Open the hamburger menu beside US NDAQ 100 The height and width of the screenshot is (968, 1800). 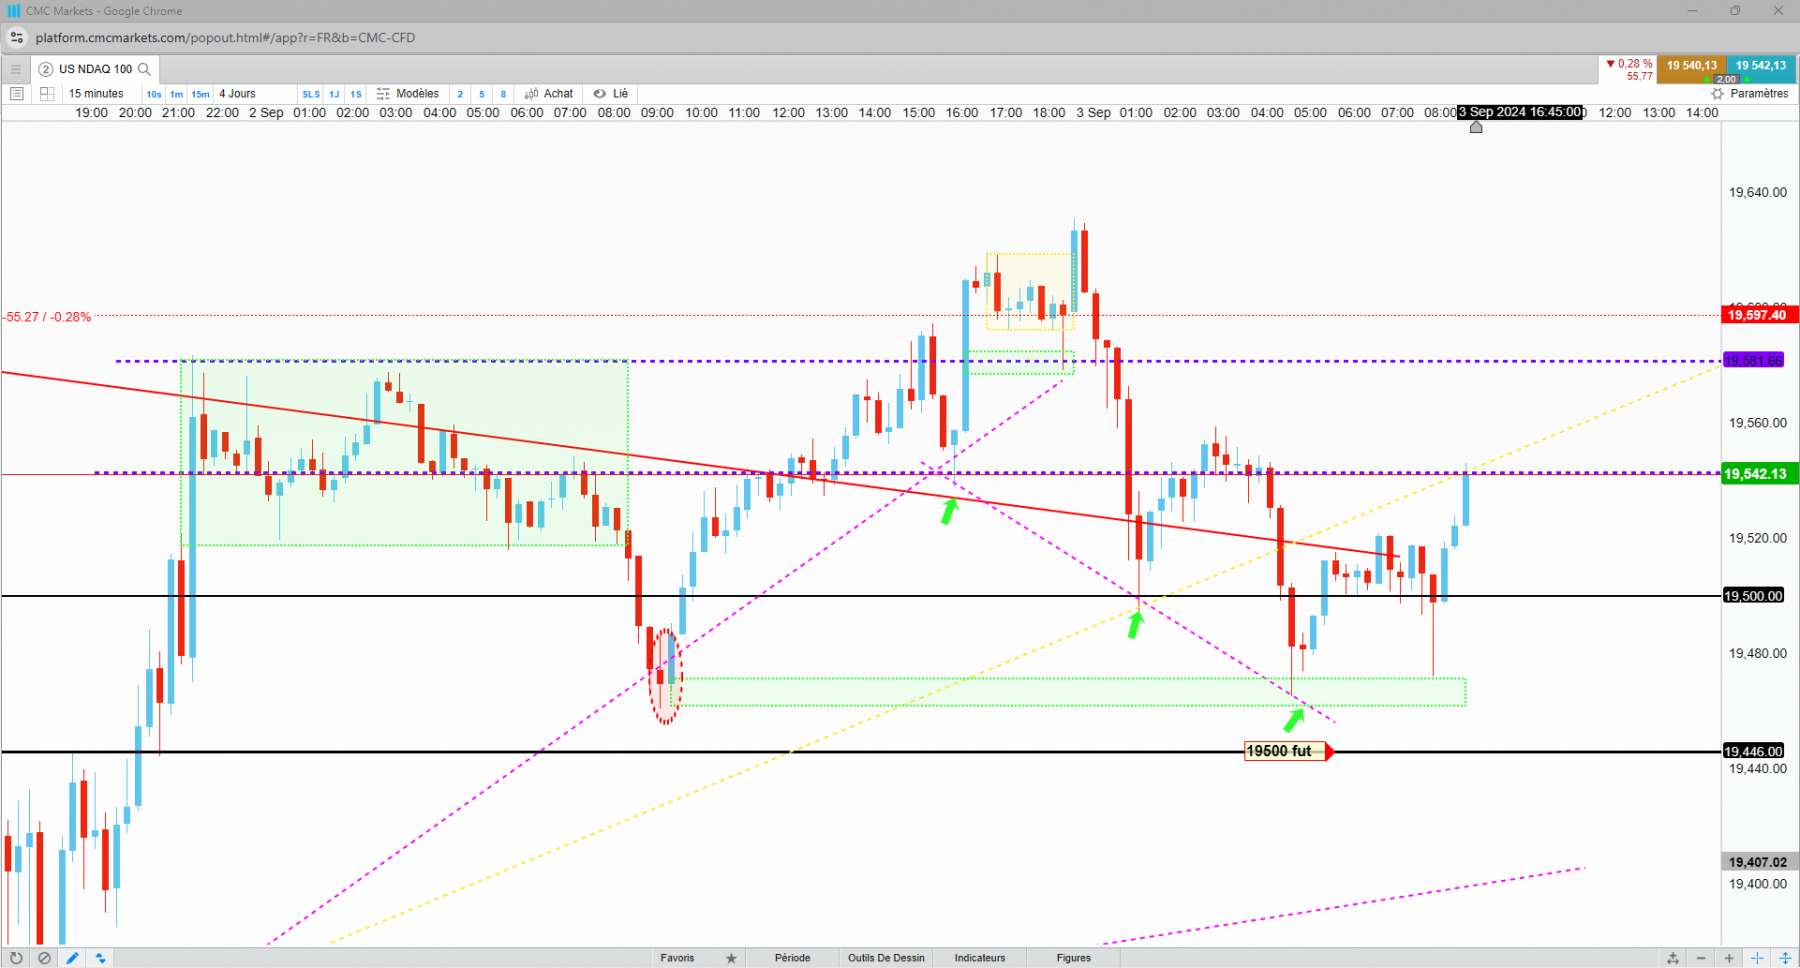pyautogui.click(x=15, y=69)
